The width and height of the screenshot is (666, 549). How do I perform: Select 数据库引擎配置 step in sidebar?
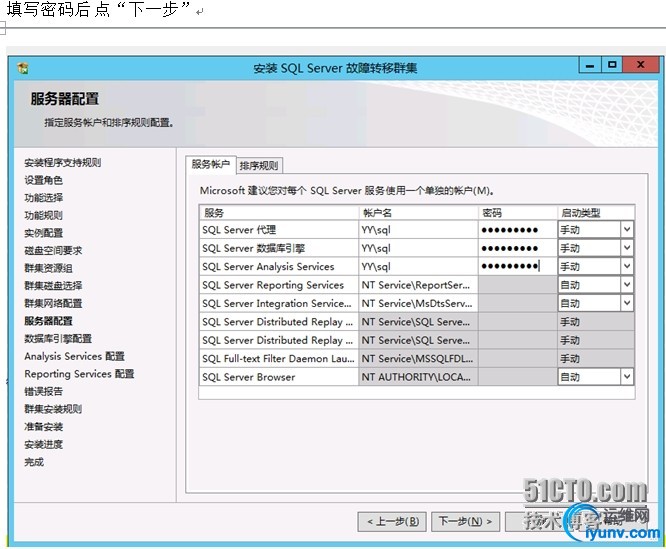tap(58, 339)
